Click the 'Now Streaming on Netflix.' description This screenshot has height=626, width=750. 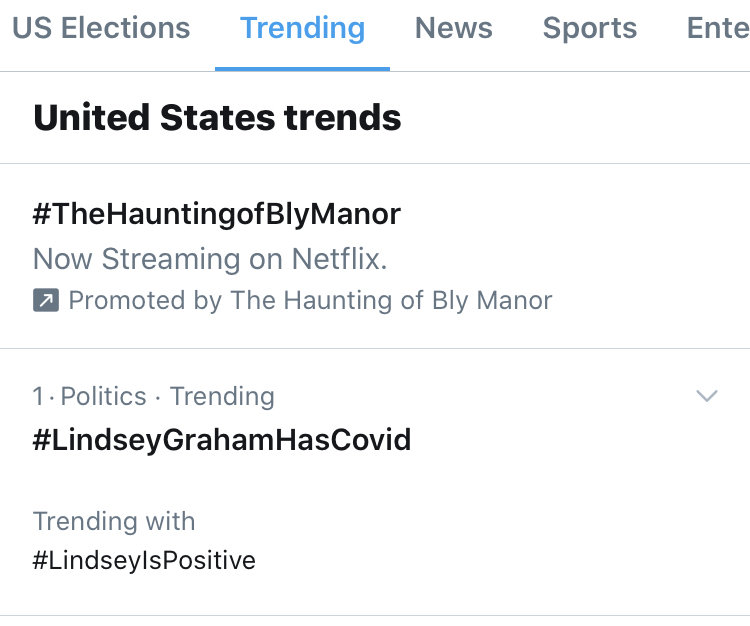pyautogui.click(x=210, y=259)
